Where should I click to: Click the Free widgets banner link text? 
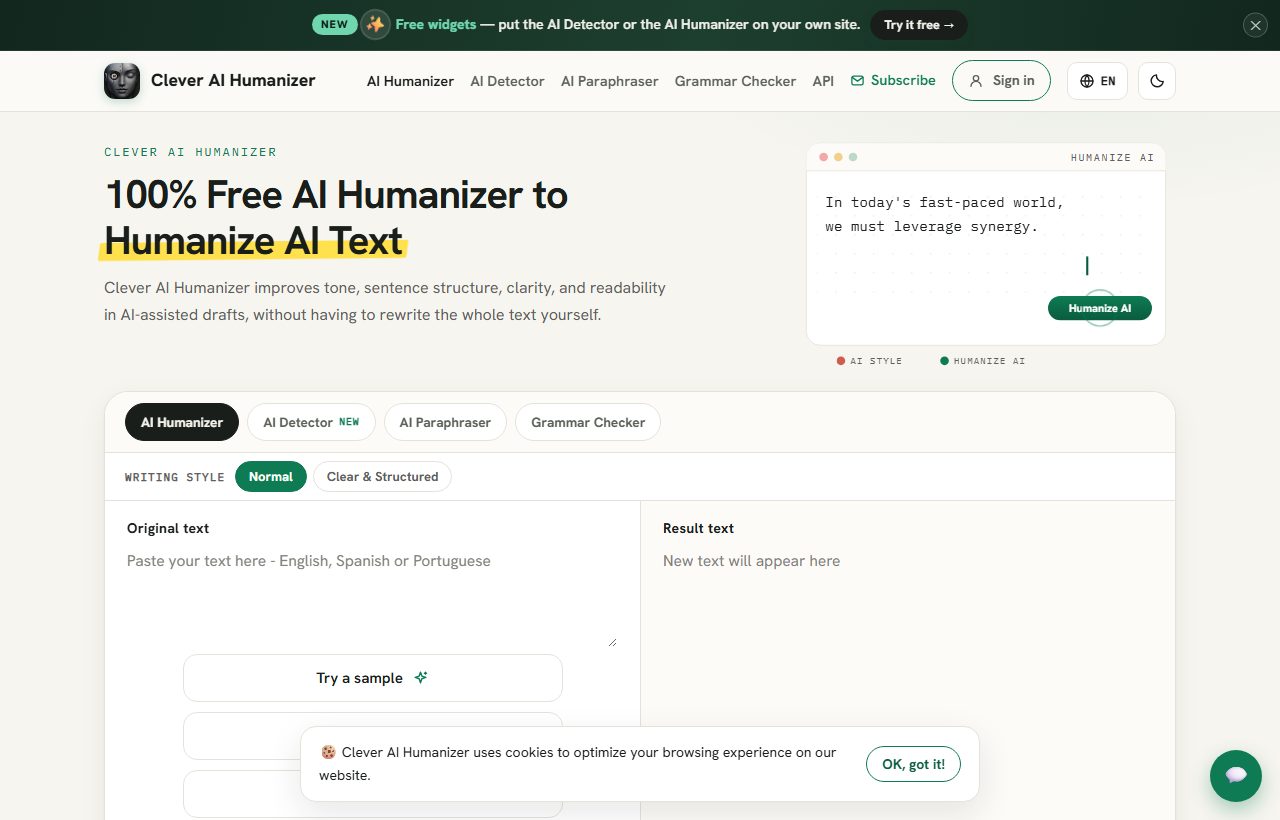pyautogui.click(x=436, y=25)
